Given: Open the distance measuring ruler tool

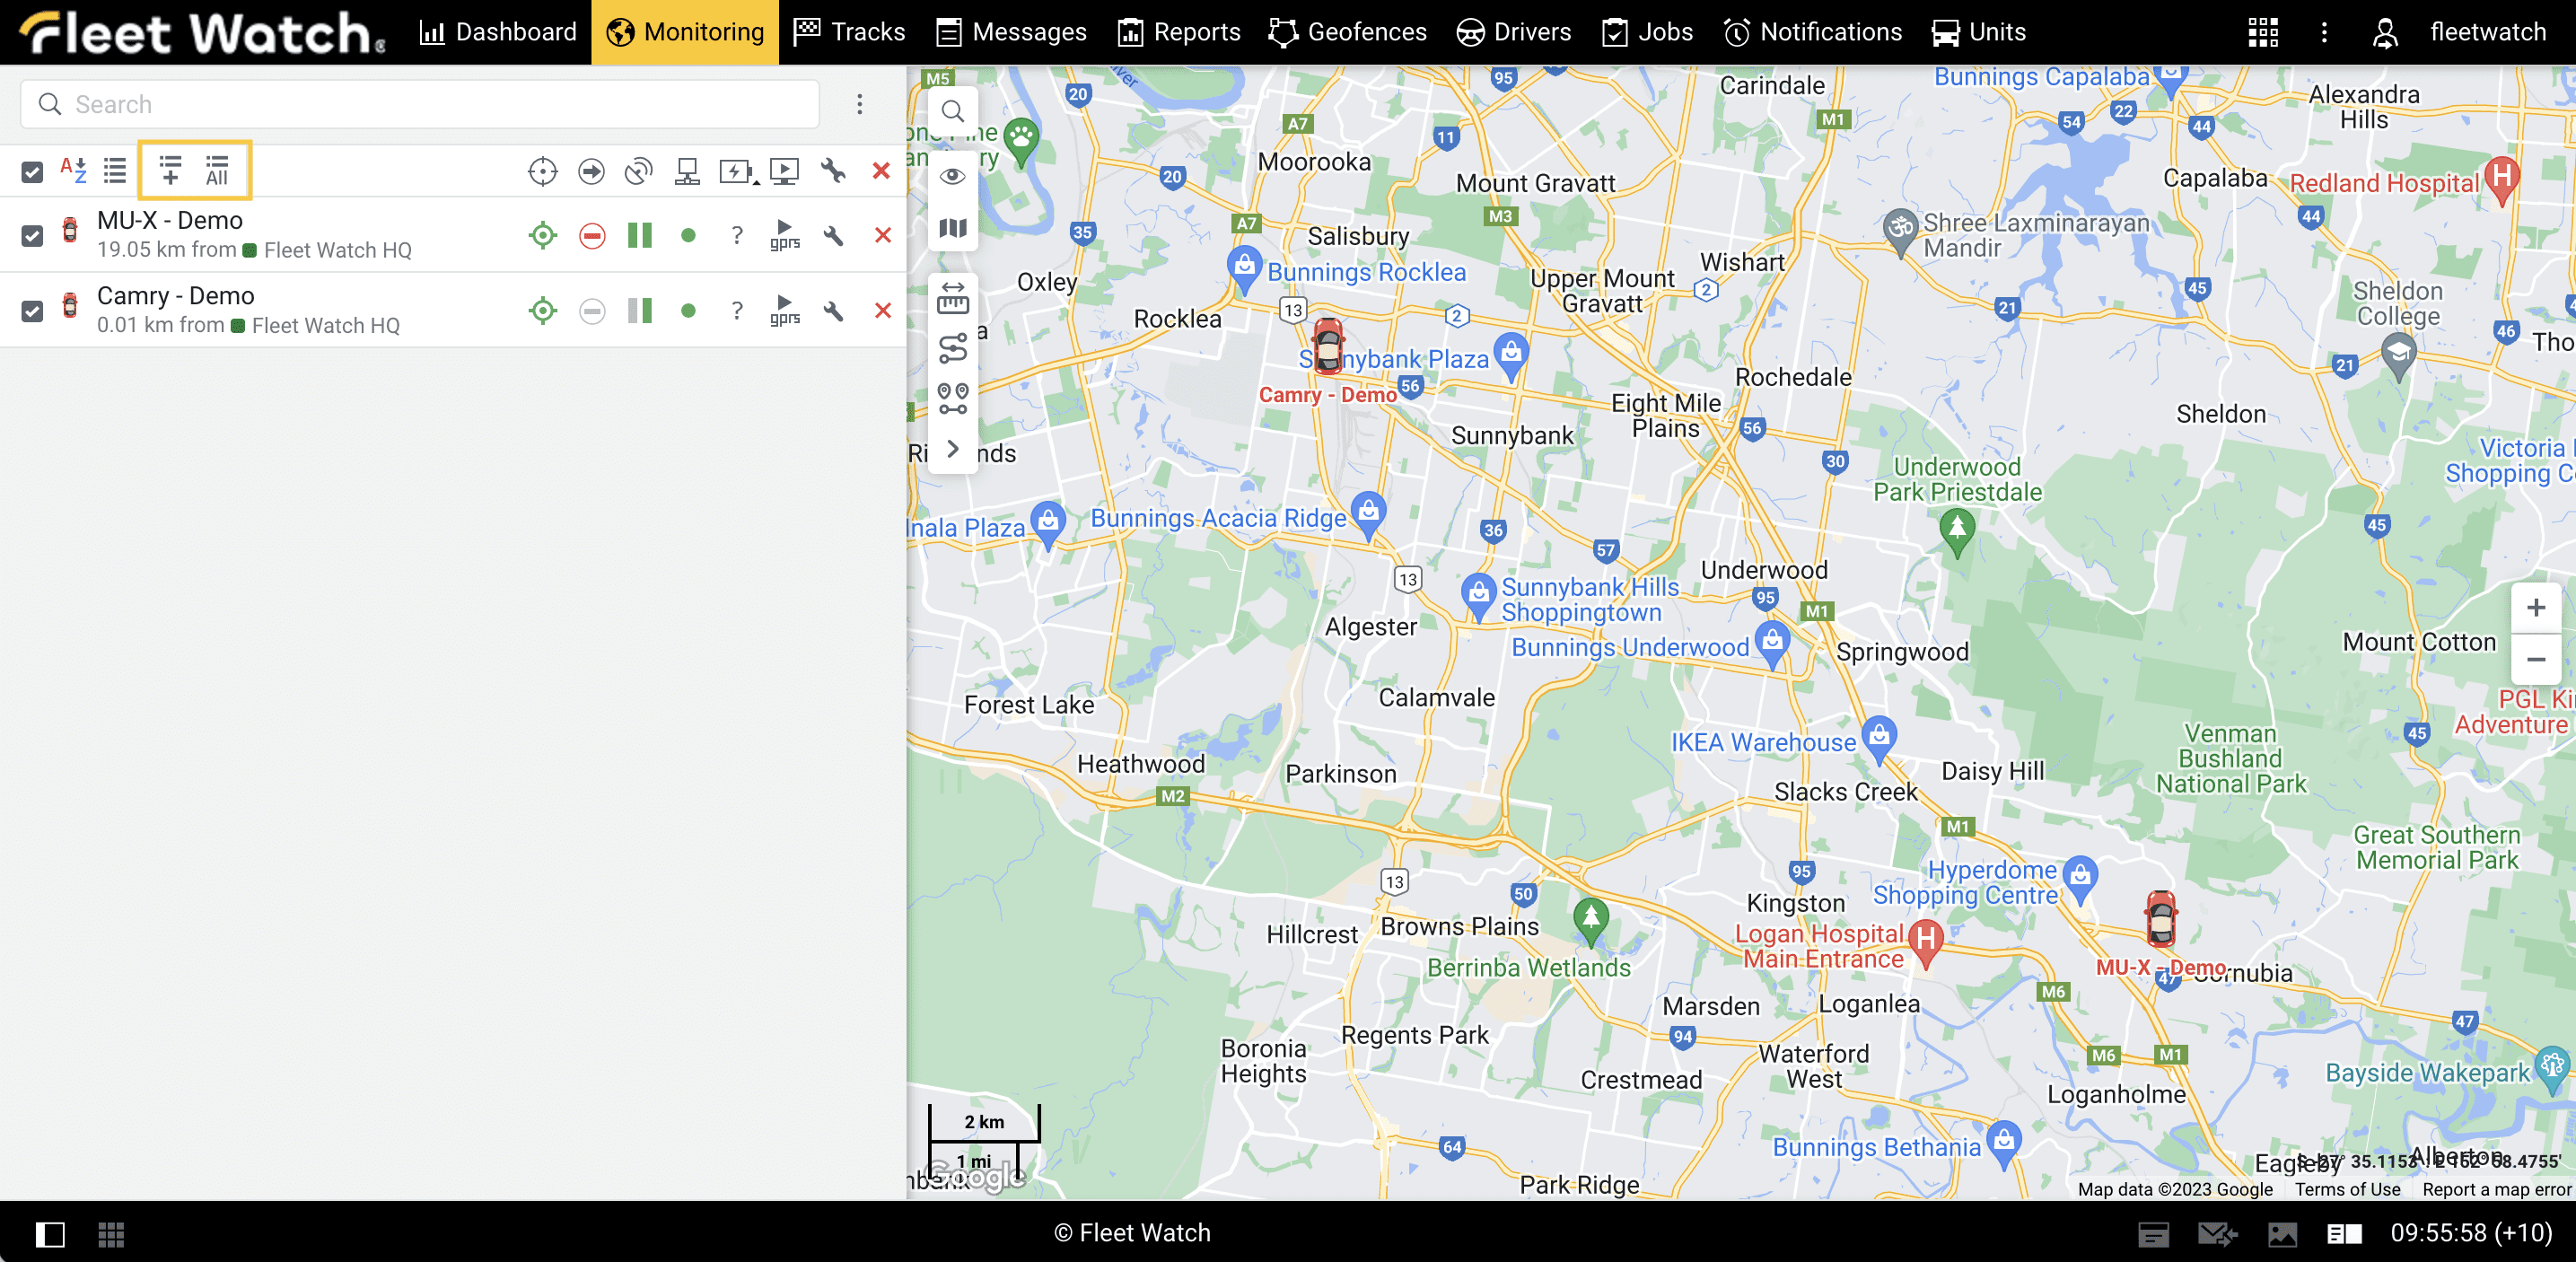Looking at the screenshot, I should click(x=952, y=298).
